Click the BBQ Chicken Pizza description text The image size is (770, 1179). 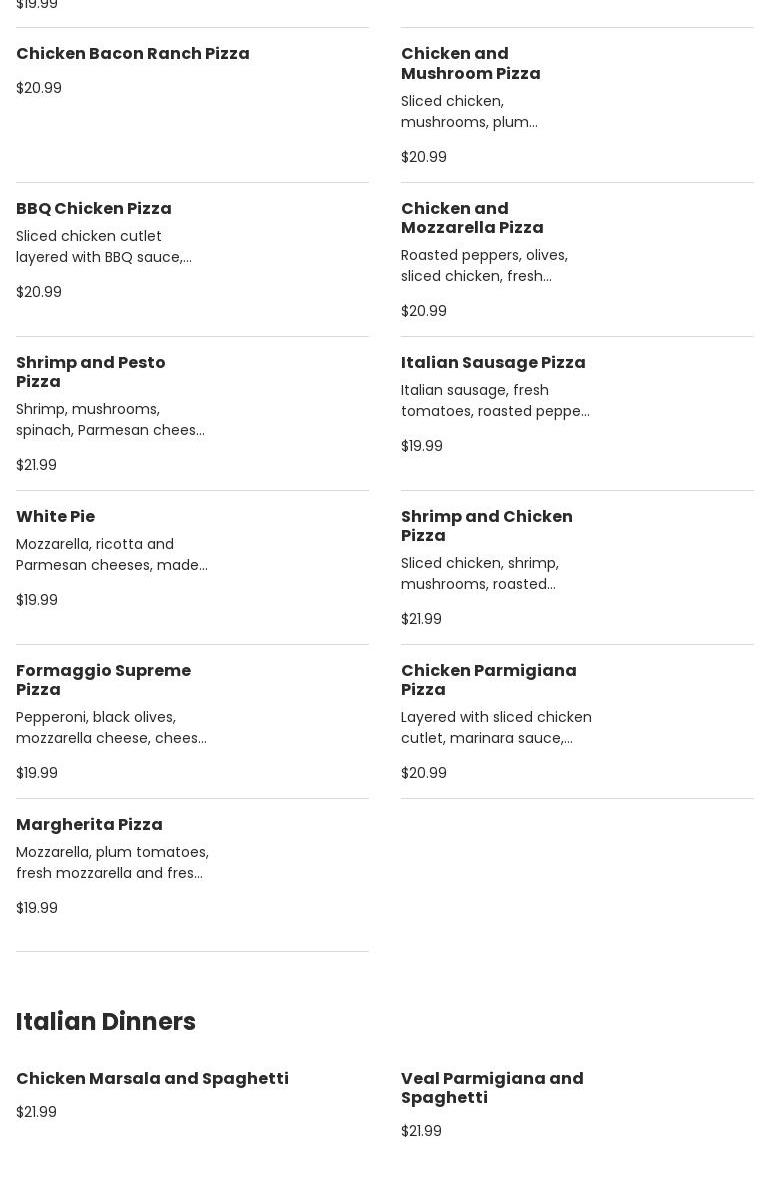(x=104, y=247)
